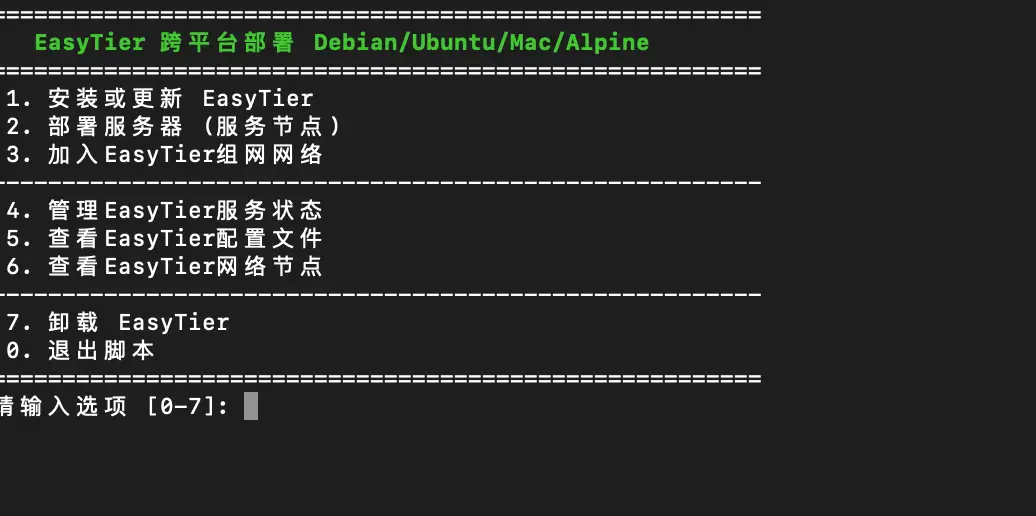This screenshot has width=1036, height=516.
Task: Click the gray terminal cursor block
Action: pos(251,406)
